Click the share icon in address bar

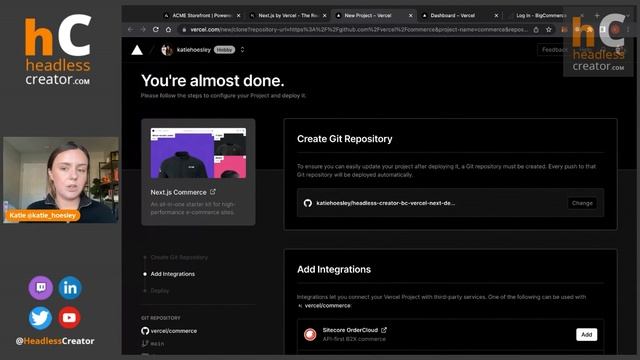tap(536, 29)
